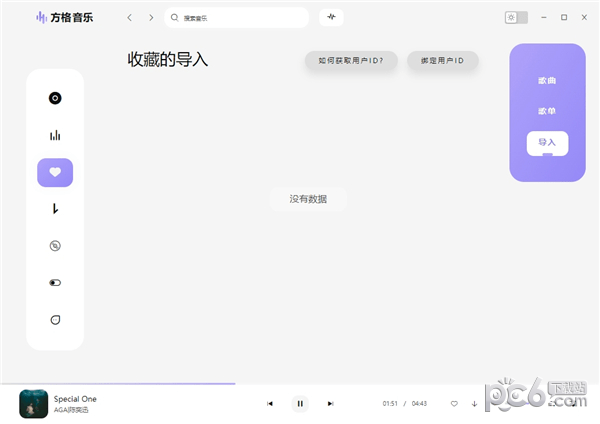Click the 绑定用户ID button

point(443,61)
